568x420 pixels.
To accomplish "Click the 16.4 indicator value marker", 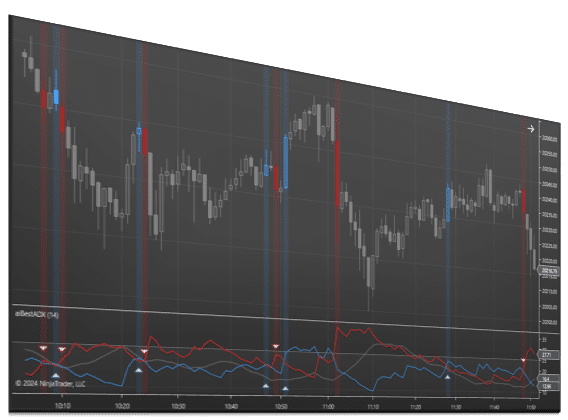I will (x=547, y=379).
